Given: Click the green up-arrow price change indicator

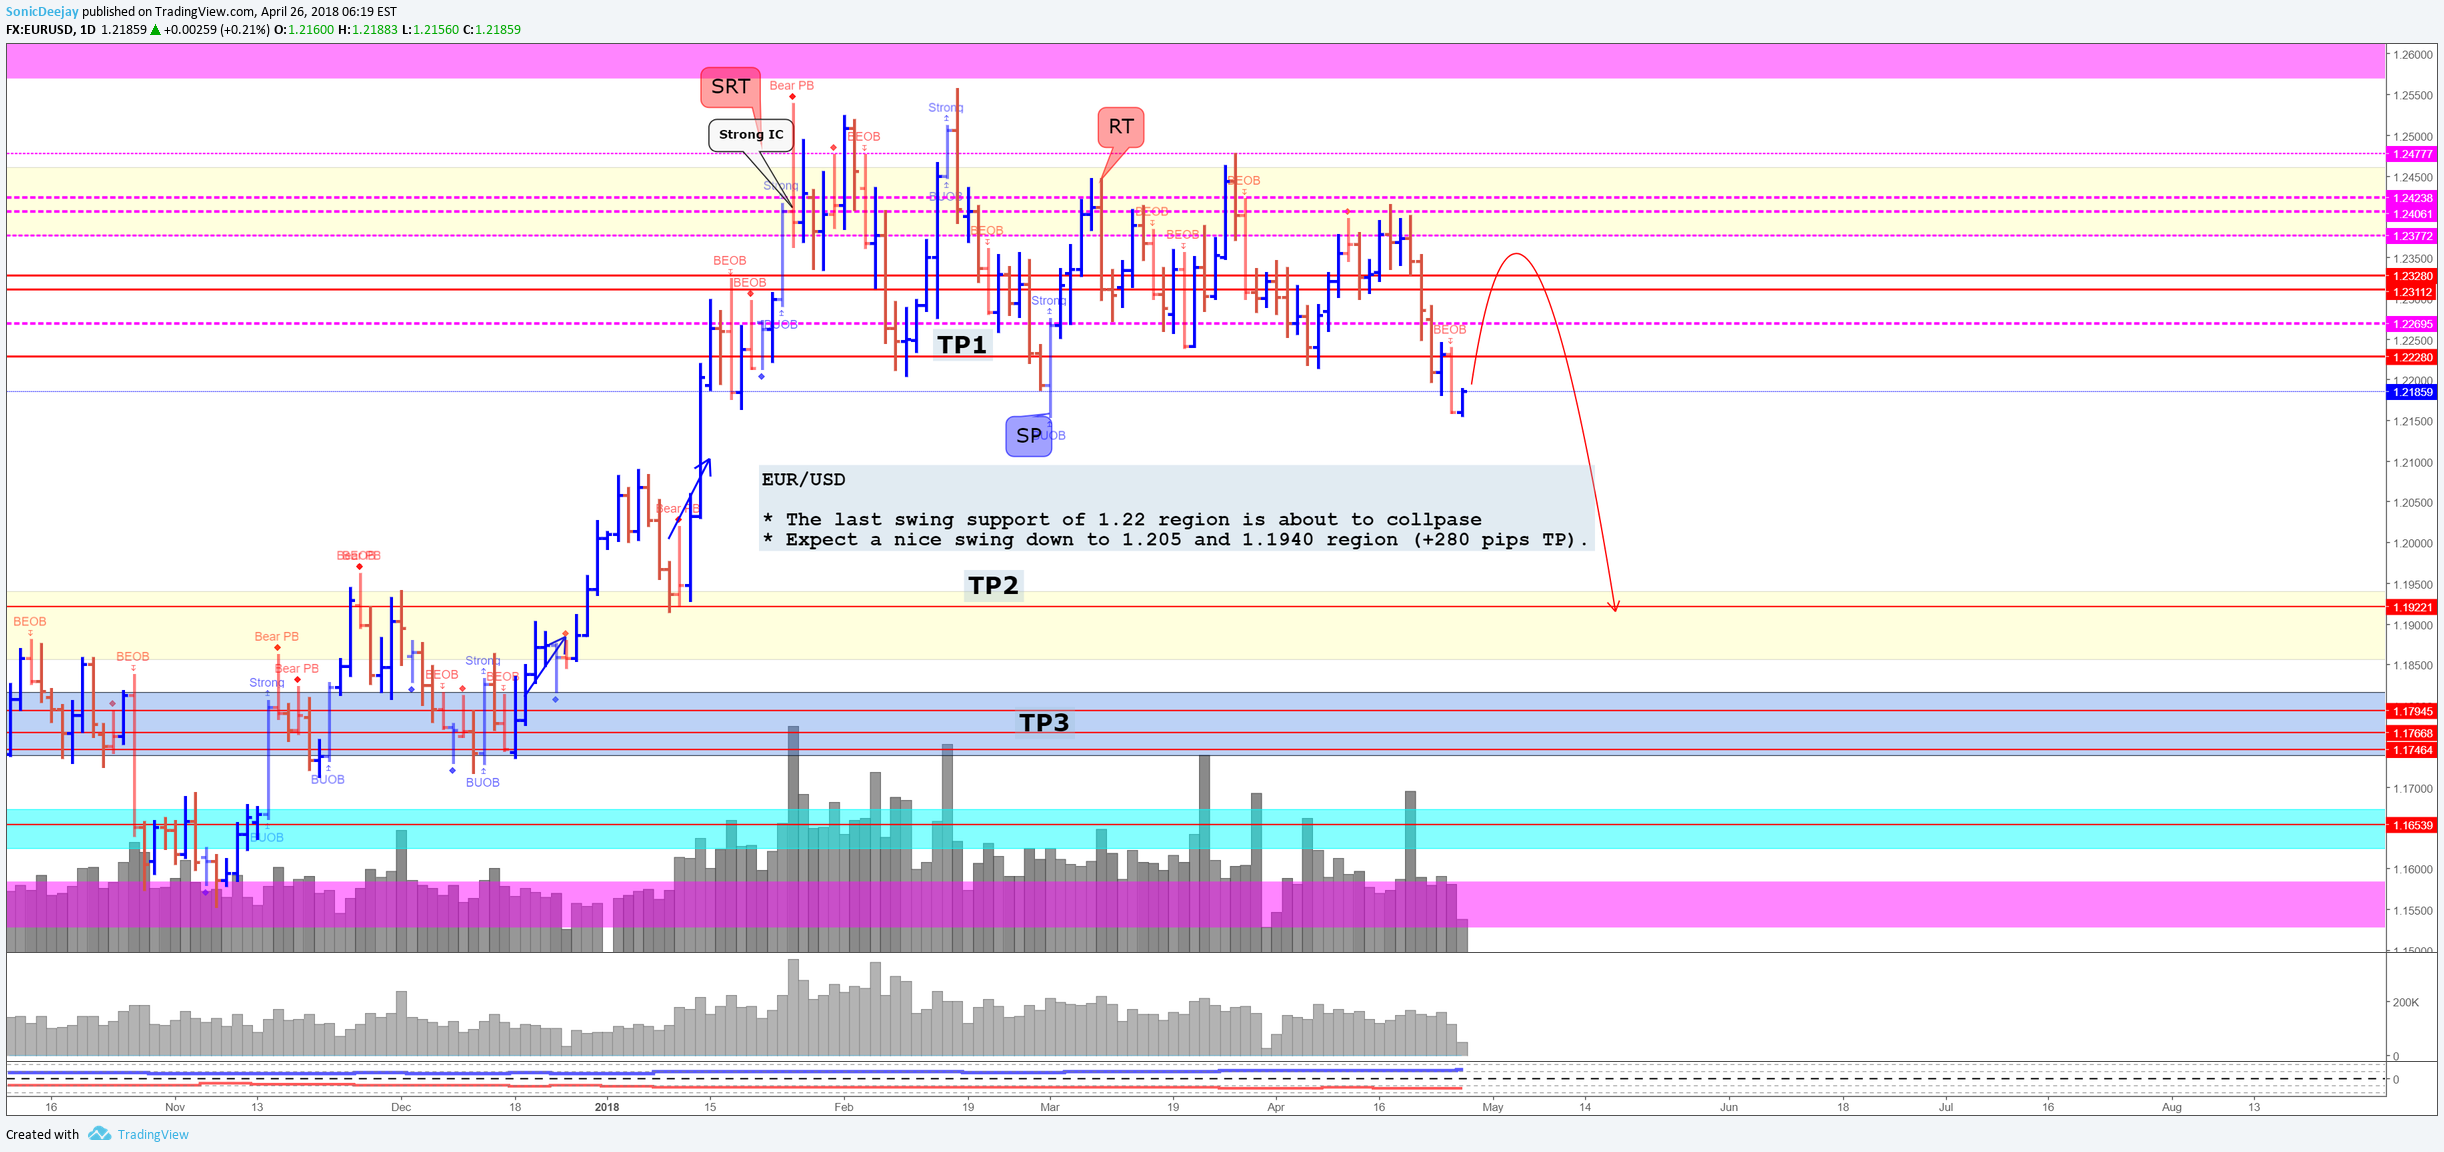Looking at the screenshot, I should point(155,30).
